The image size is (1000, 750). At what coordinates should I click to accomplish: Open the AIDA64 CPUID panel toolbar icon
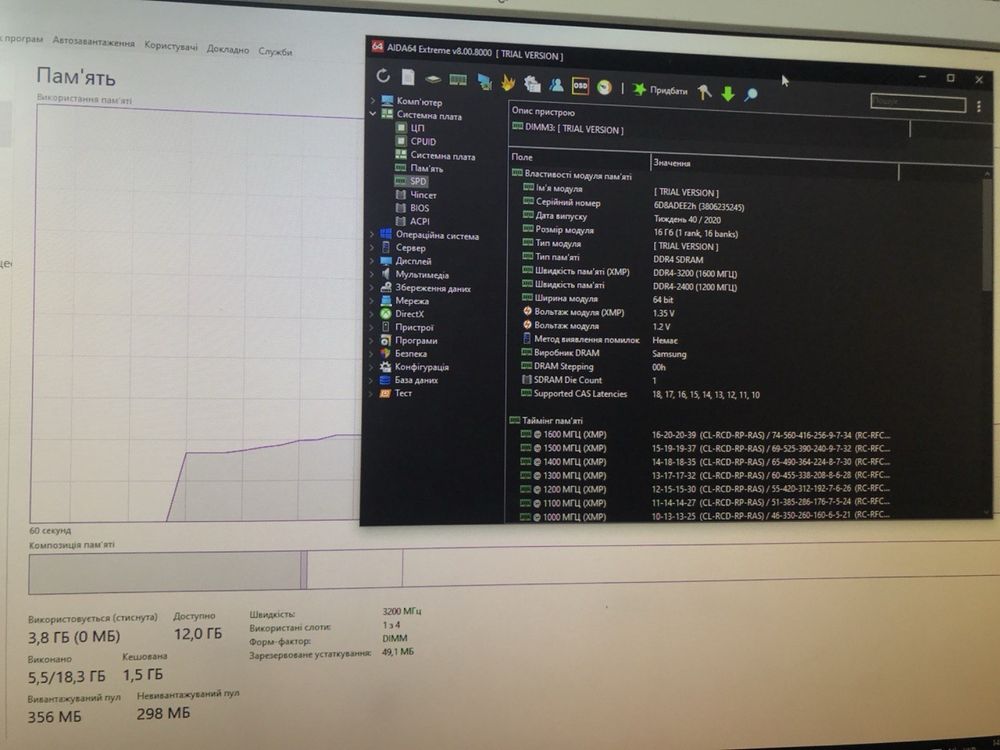[x=532, y=84]
